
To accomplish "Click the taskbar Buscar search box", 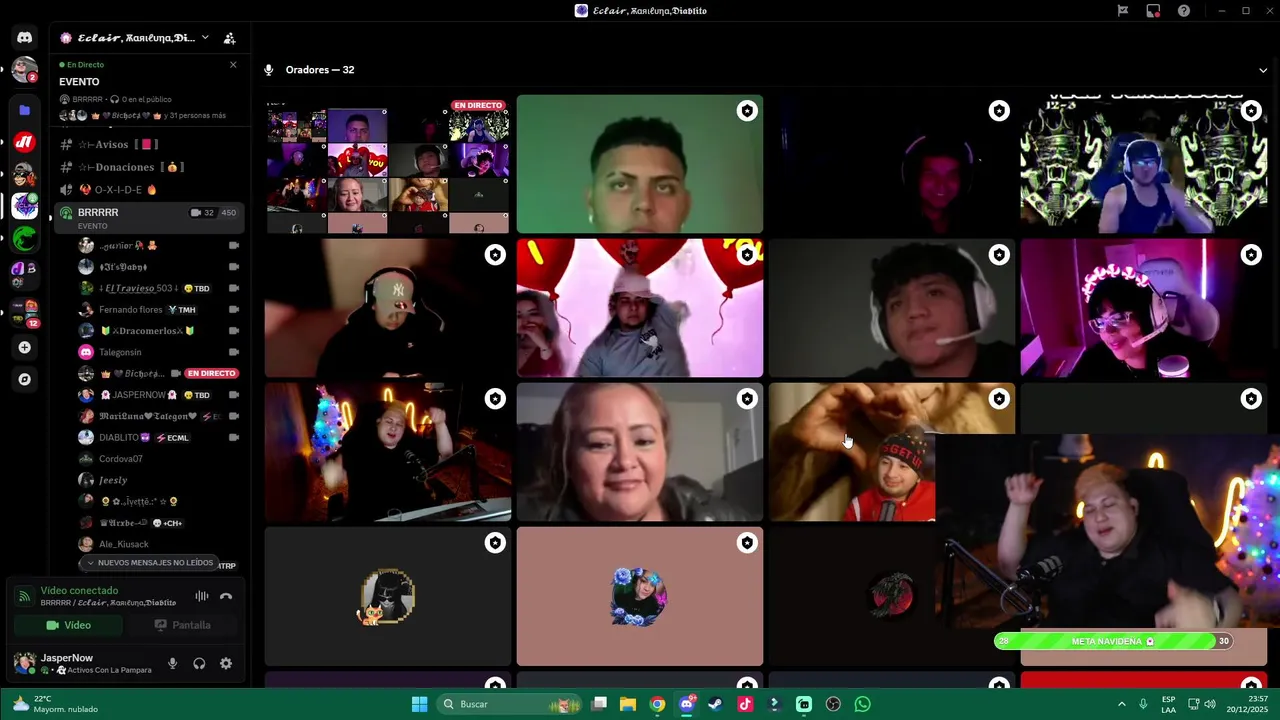I will tap(511, 704).
